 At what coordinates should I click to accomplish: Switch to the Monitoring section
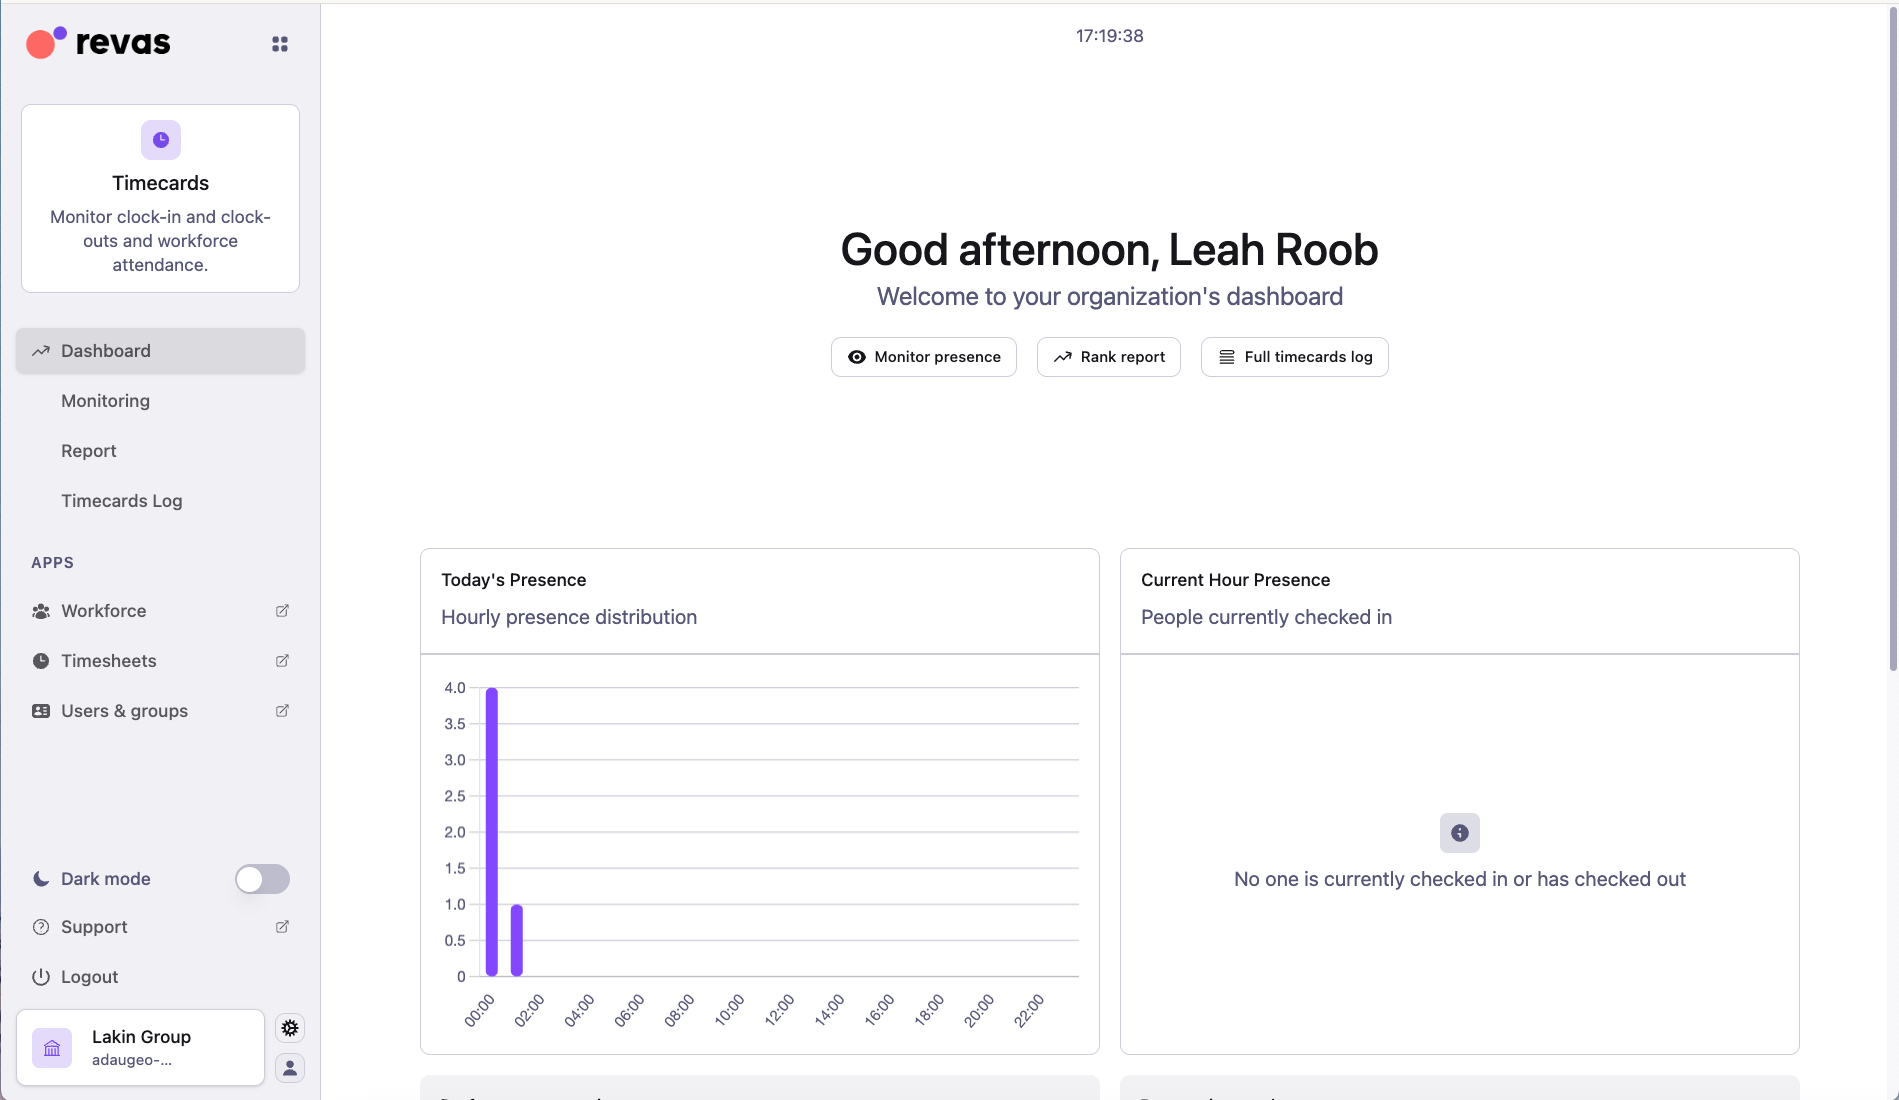click(105, 400)
